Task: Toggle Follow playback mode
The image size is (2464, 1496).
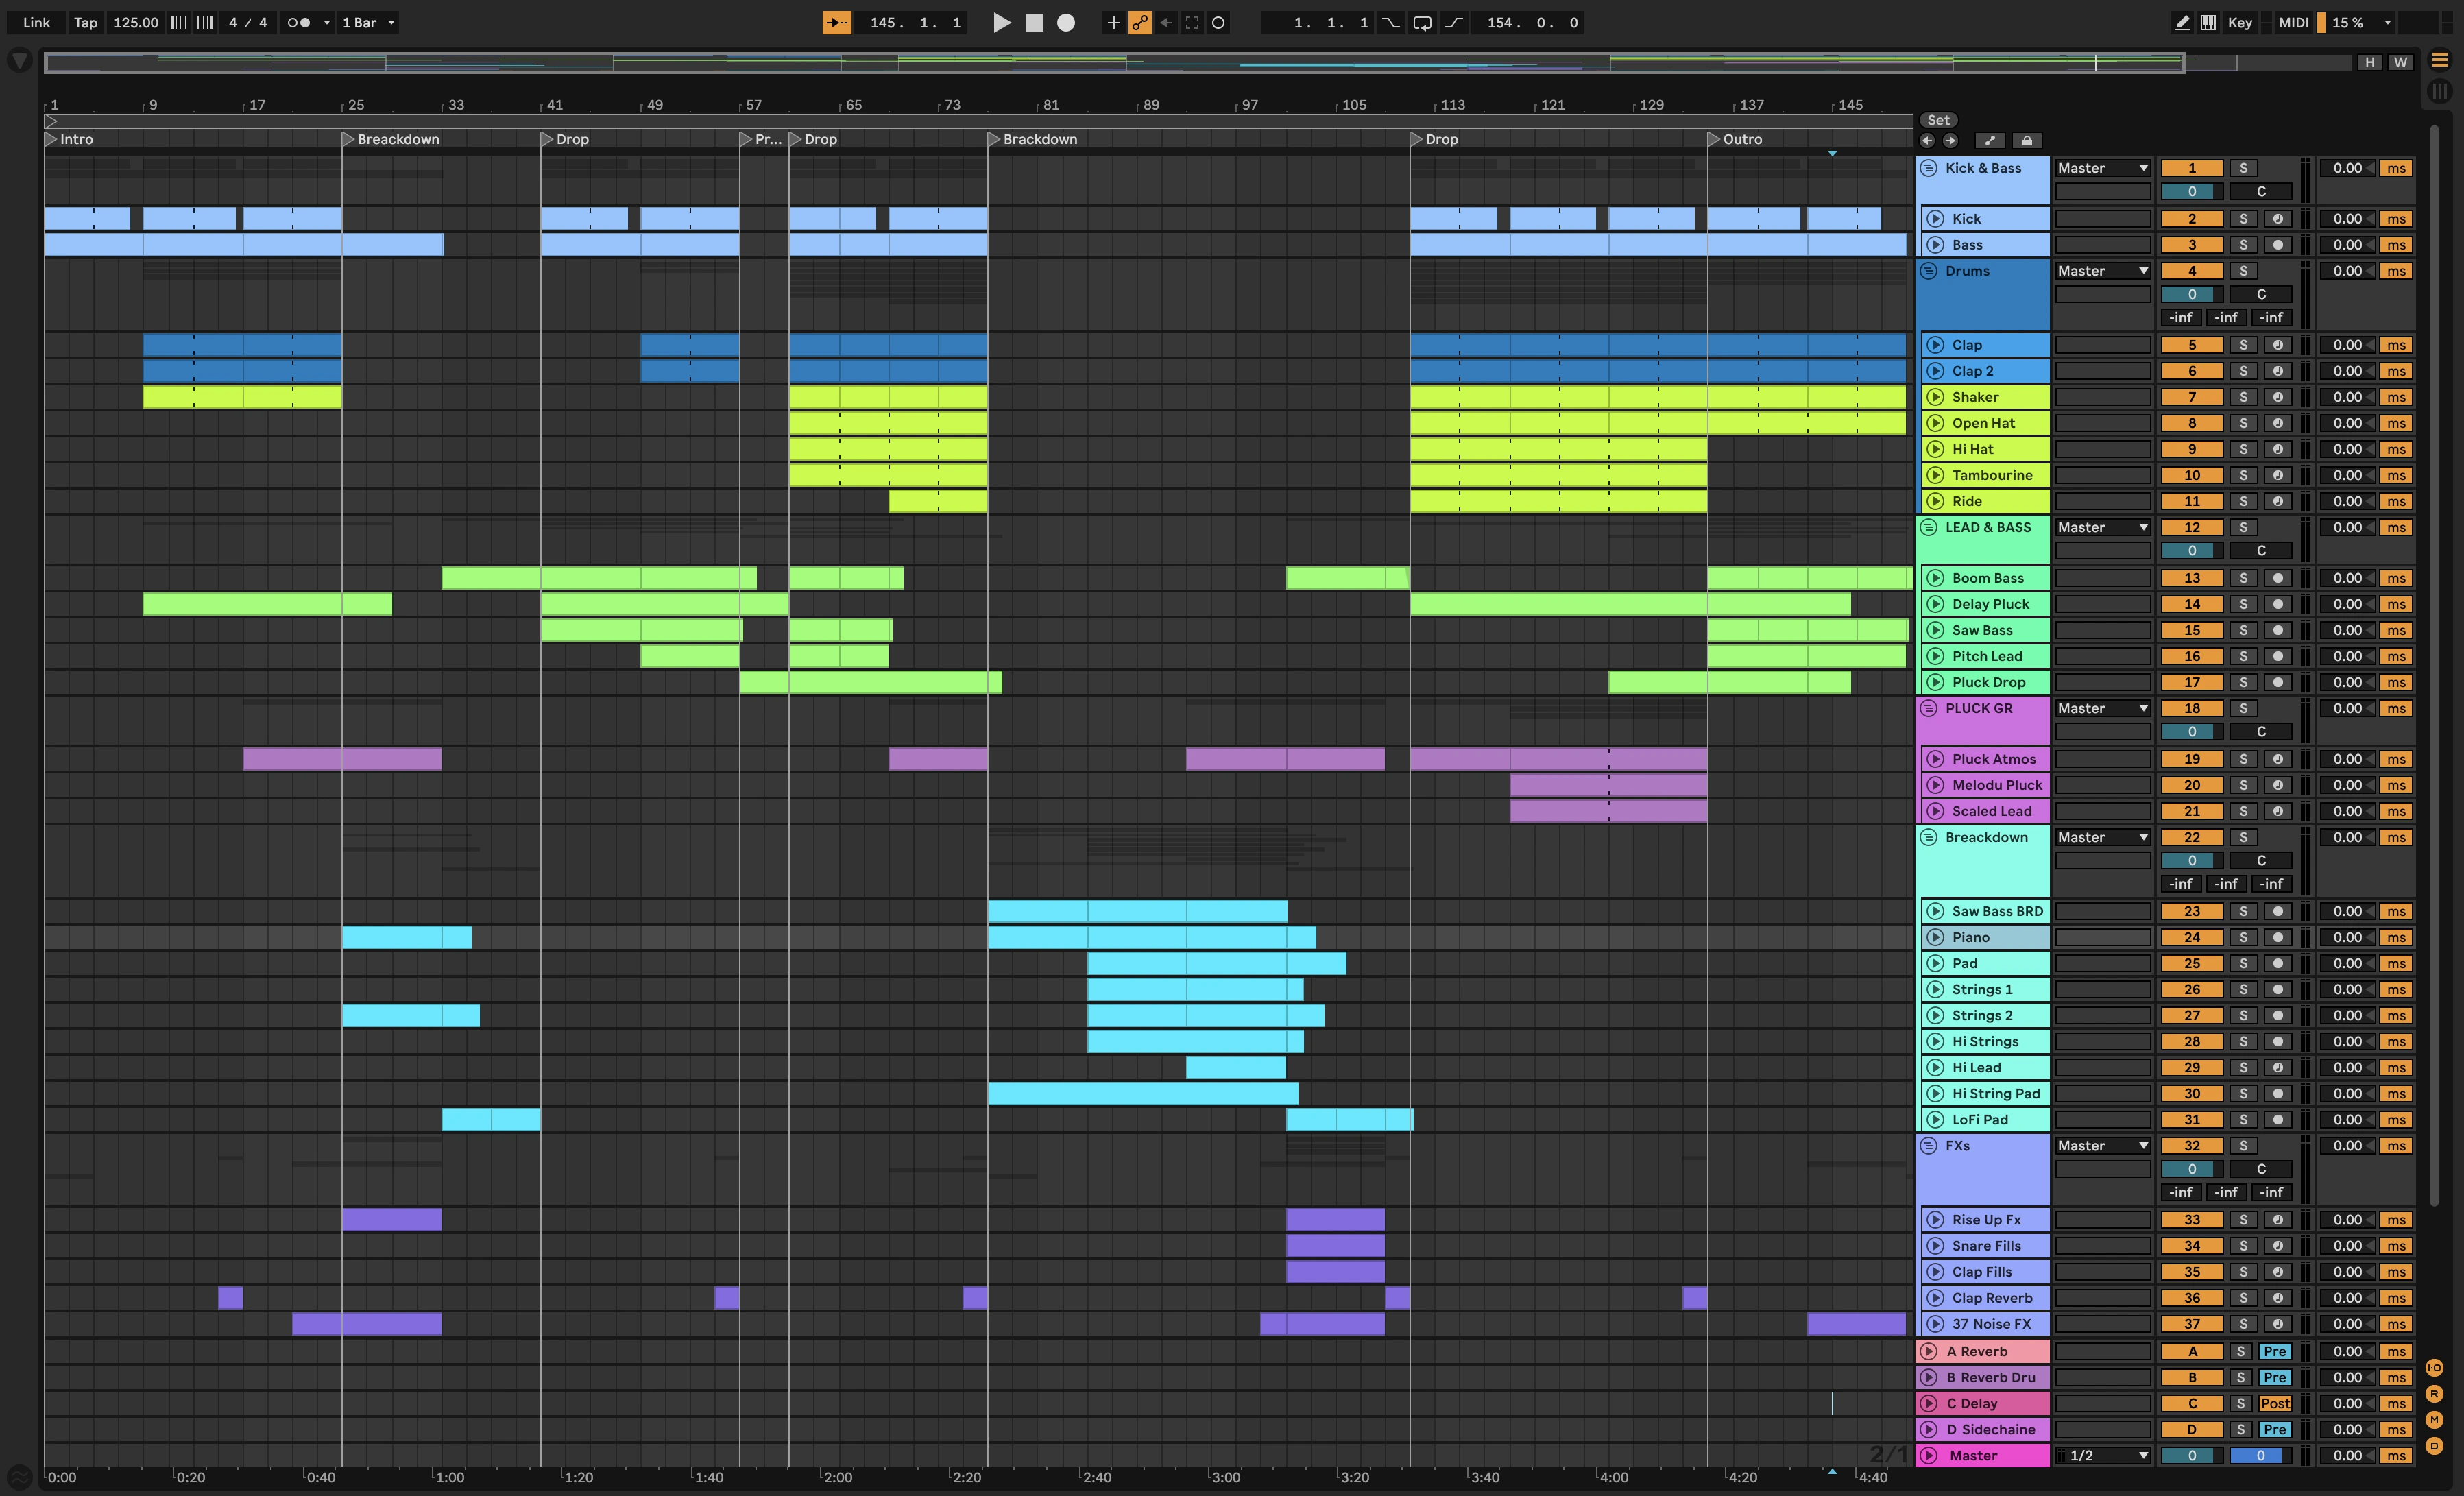Action: (836, 22)
